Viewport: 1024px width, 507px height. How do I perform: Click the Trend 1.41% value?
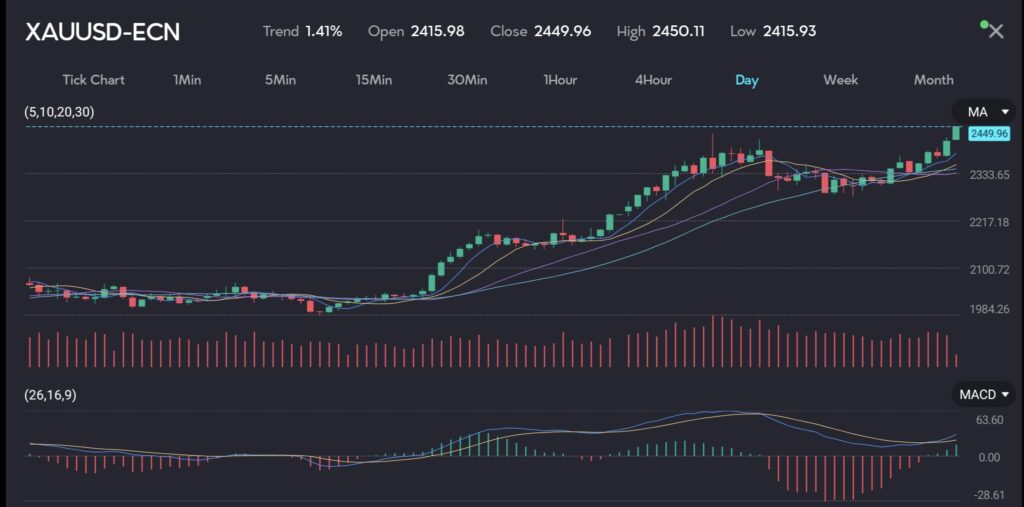point(302,31)
